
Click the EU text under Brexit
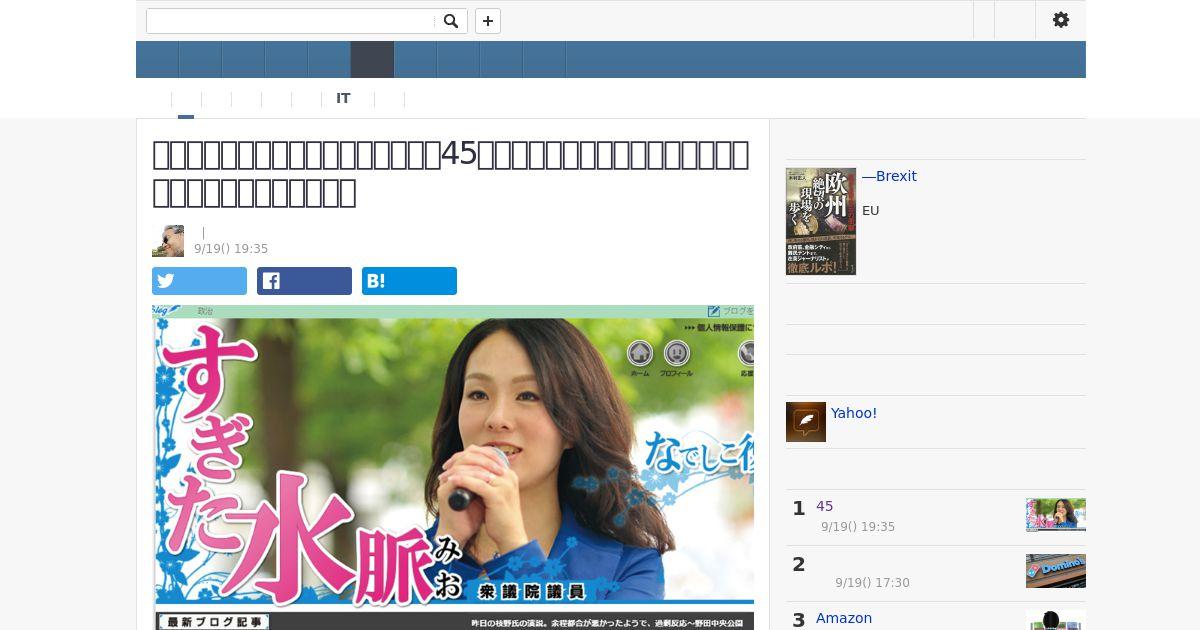click(x=870, y=211)
